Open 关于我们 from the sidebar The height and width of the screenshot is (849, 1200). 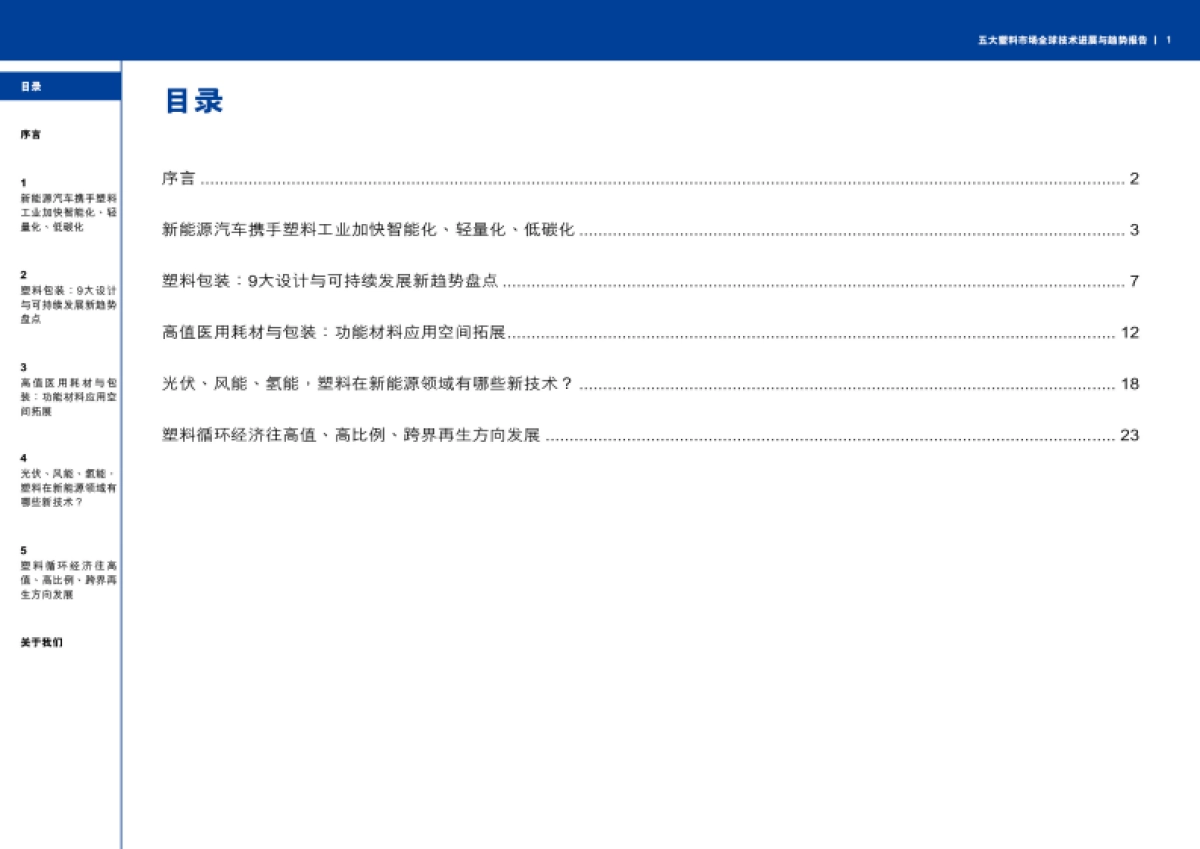tap(40, 642)
